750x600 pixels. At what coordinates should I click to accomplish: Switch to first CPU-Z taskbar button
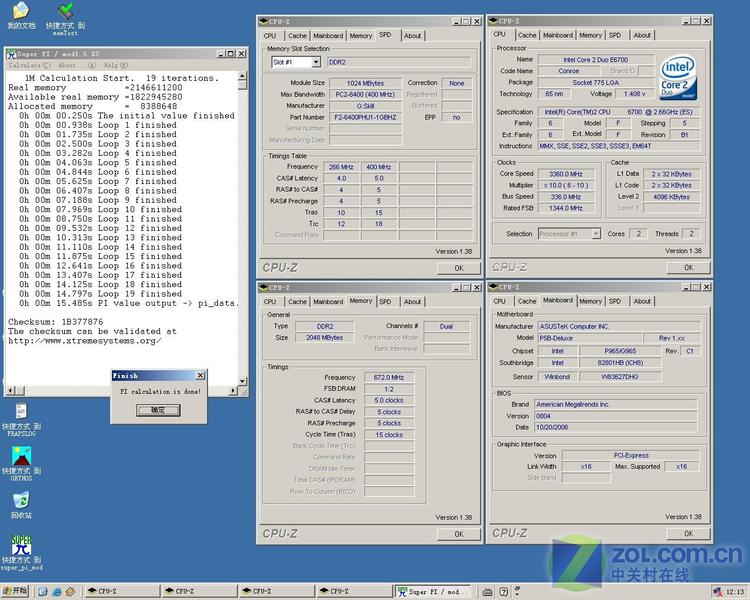coord(121,592)
